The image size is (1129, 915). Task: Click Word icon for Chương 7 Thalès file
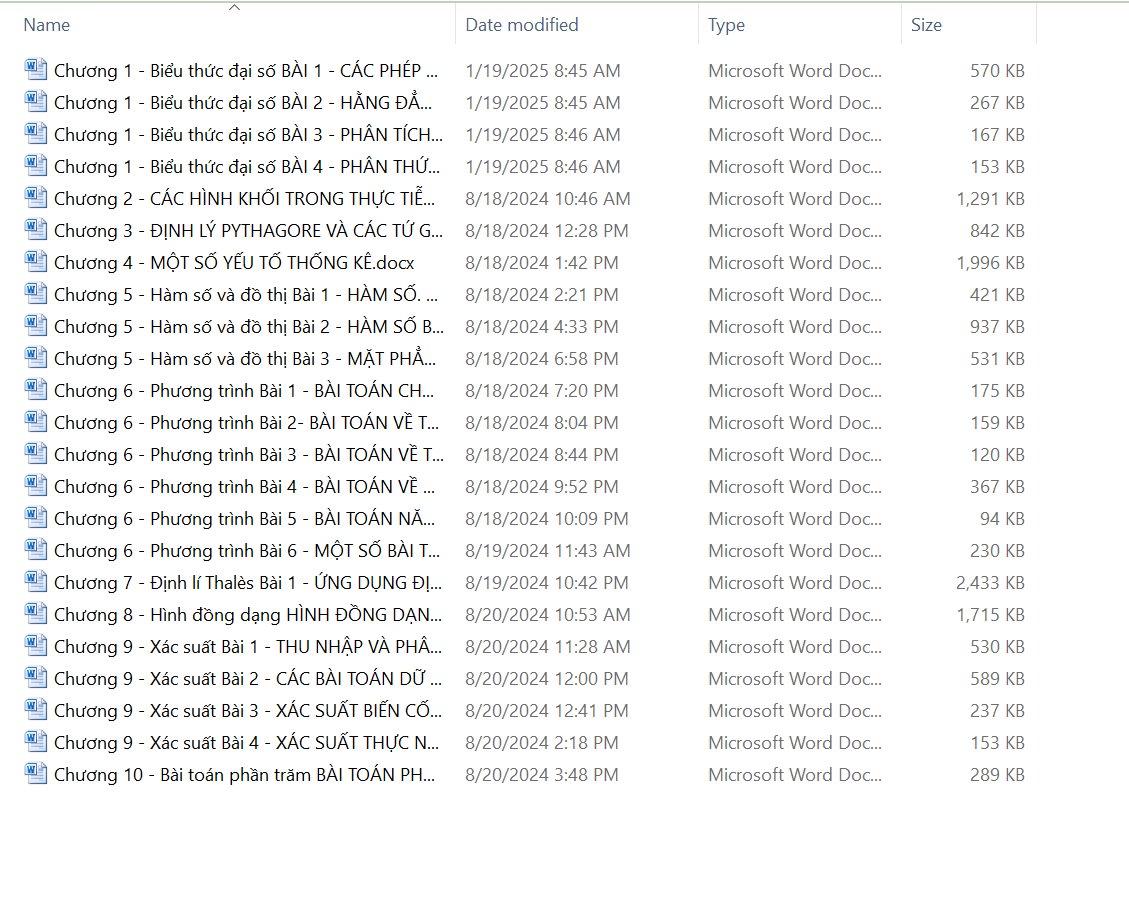click(36, 582)
